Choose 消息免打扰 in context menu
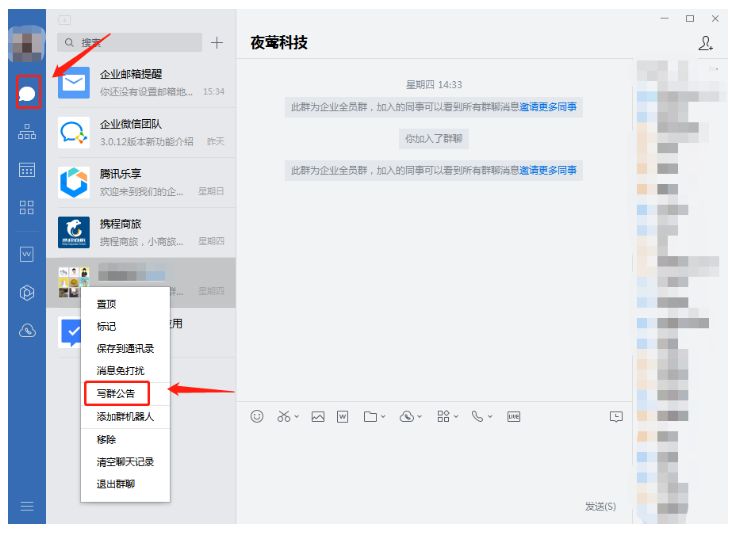This screenshot has width=741, height=533. pyautogui.click(x=125, y=370)
